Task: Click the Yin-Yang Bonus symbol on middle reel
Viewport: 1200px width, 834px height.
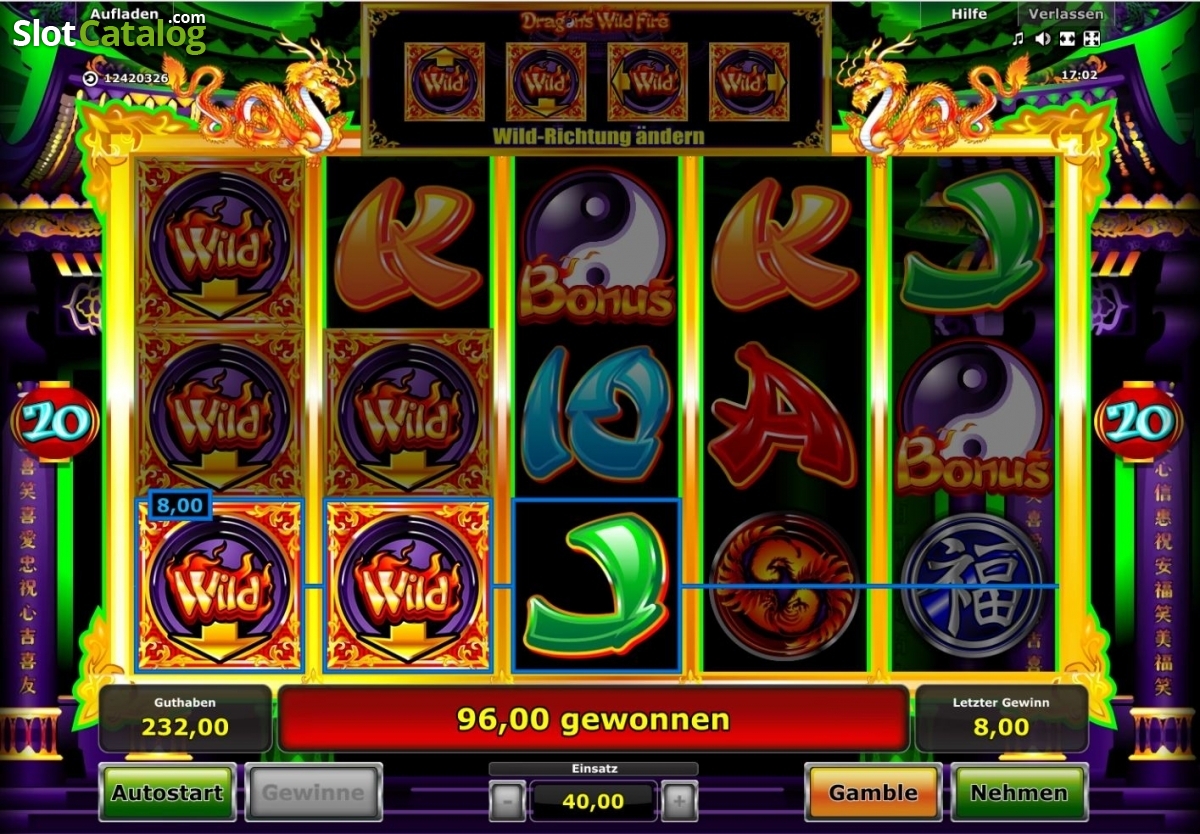Action: coord(596,244)
